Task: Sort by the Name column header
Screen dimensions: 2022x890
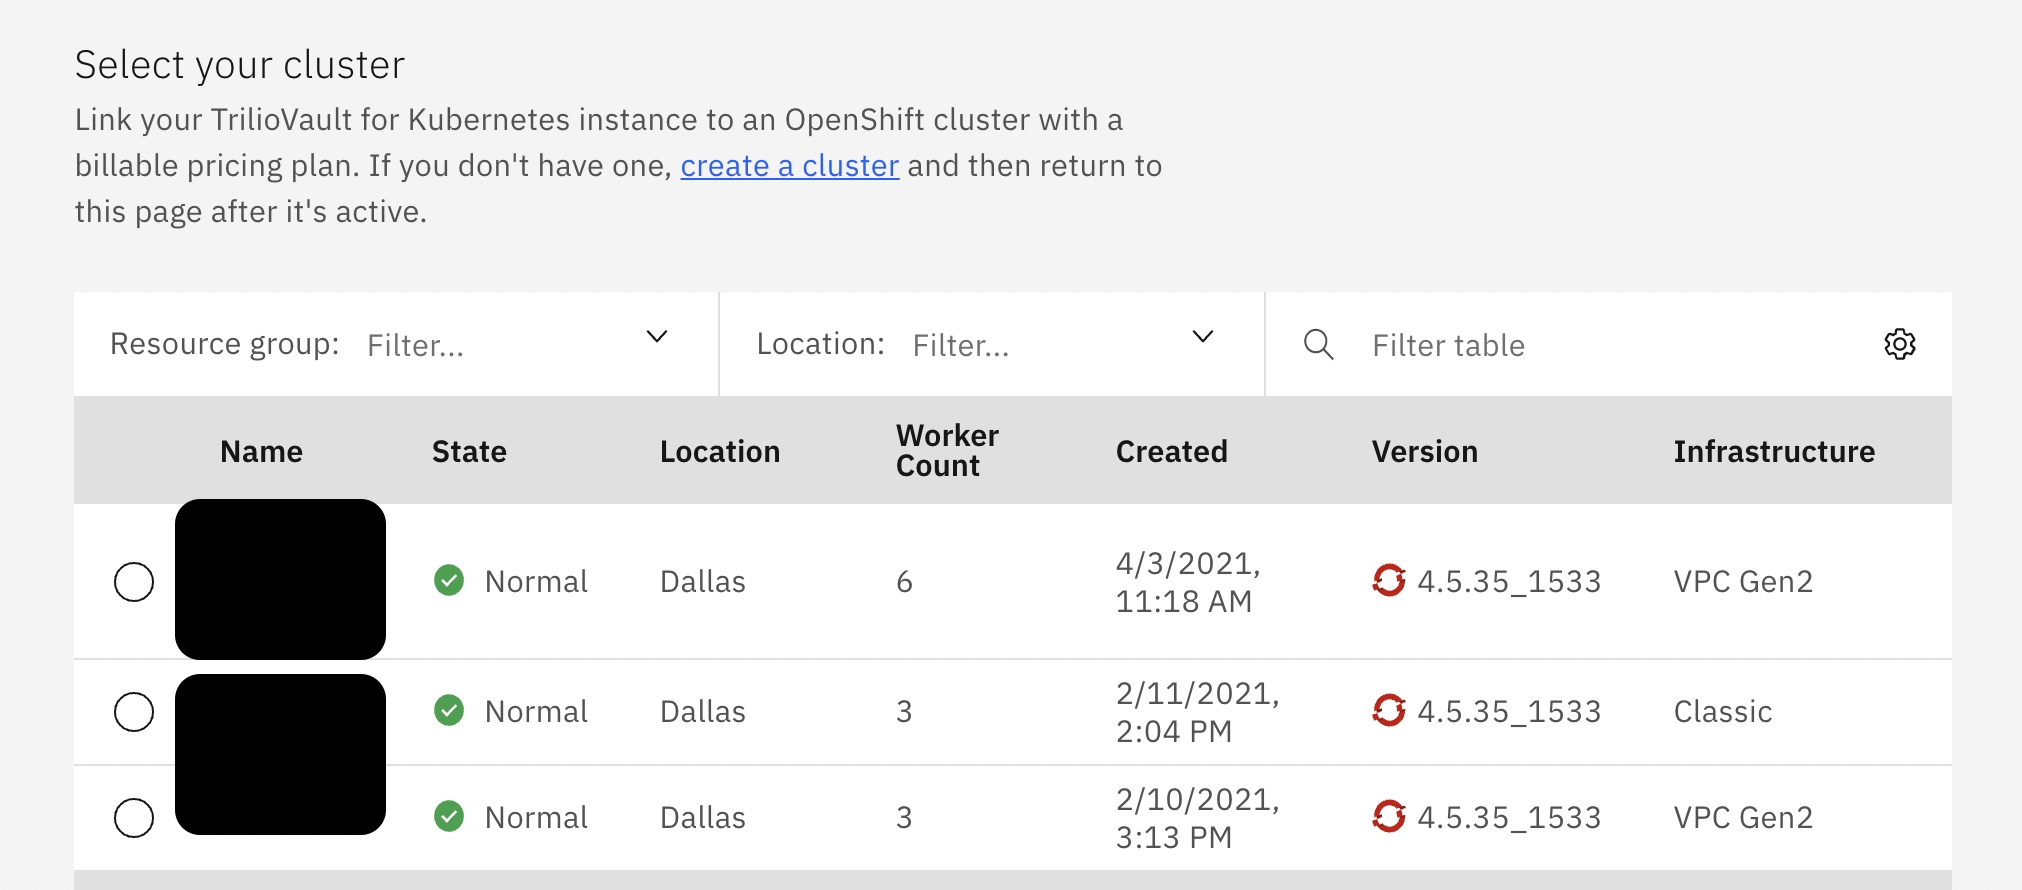Action: tap(261, 451)
